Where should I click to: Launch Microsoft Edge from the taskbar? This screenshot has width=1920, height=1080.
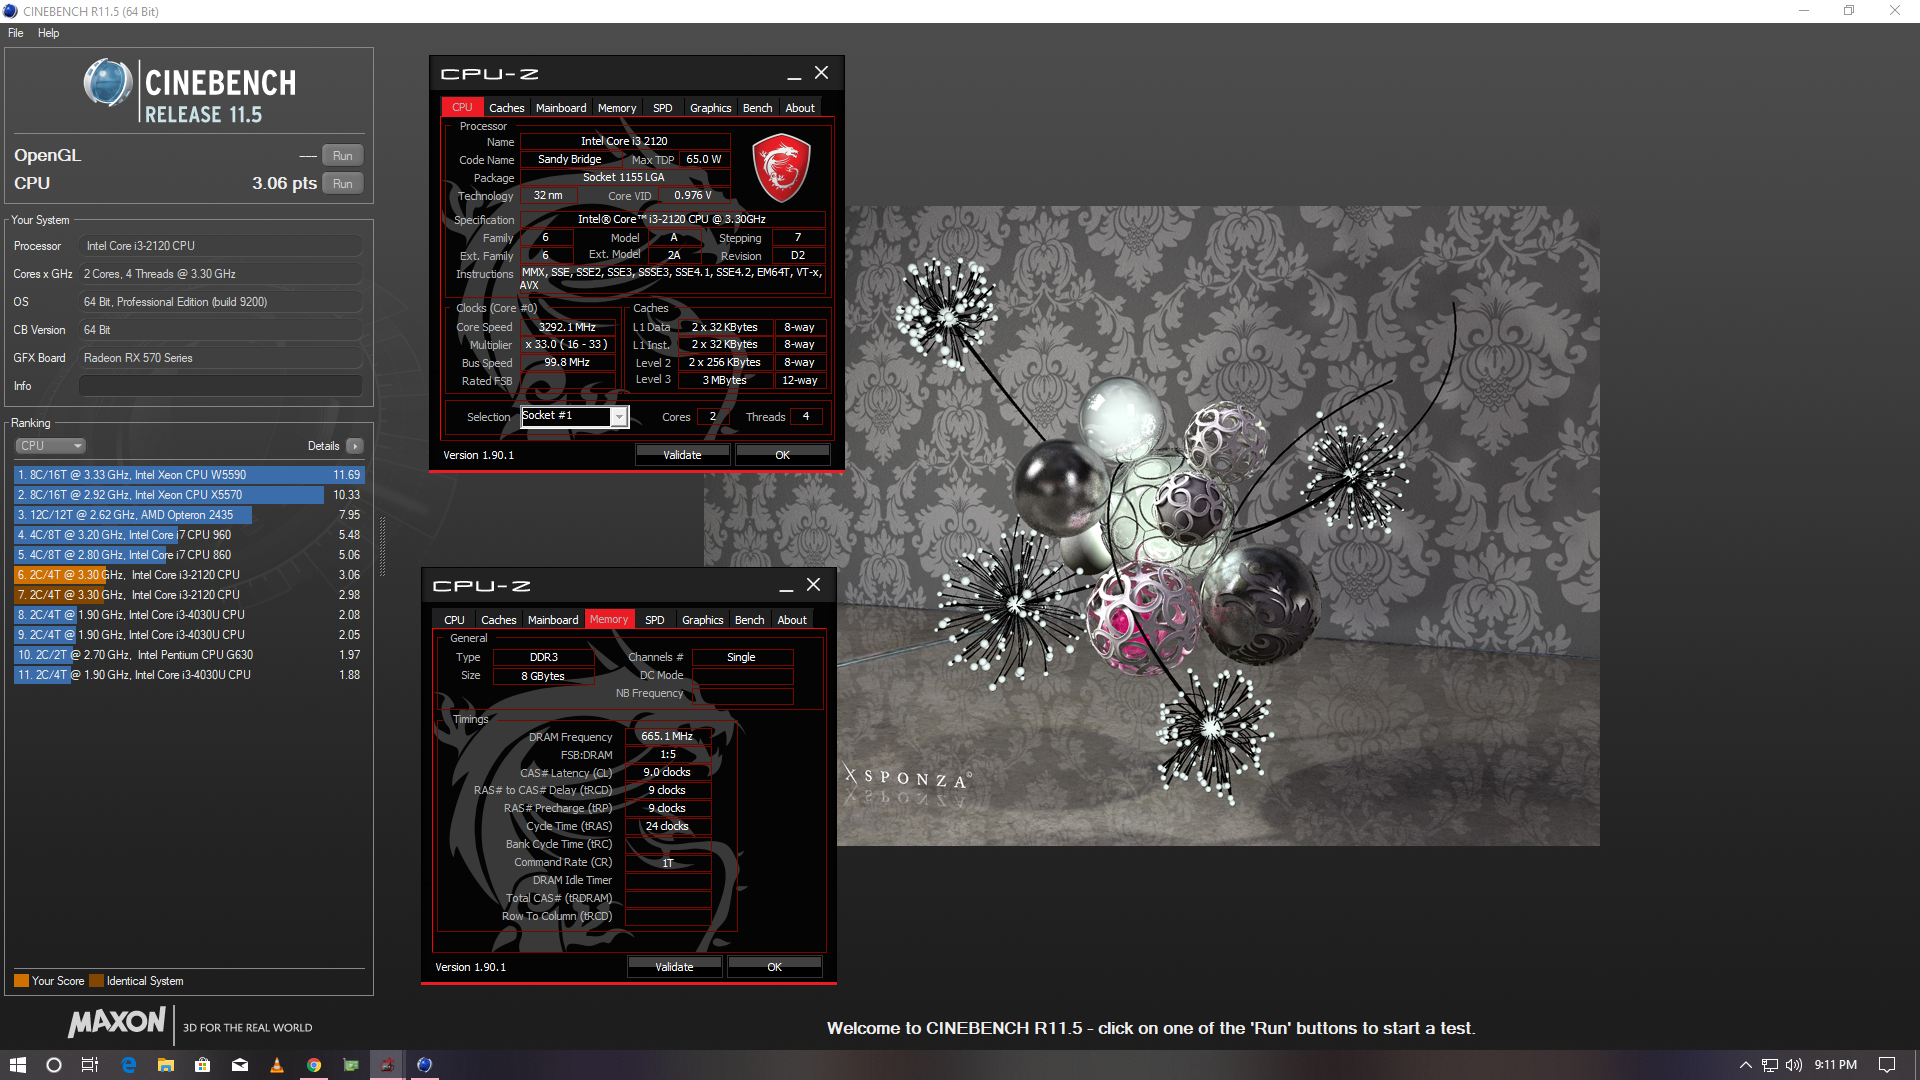point(128,1065)
